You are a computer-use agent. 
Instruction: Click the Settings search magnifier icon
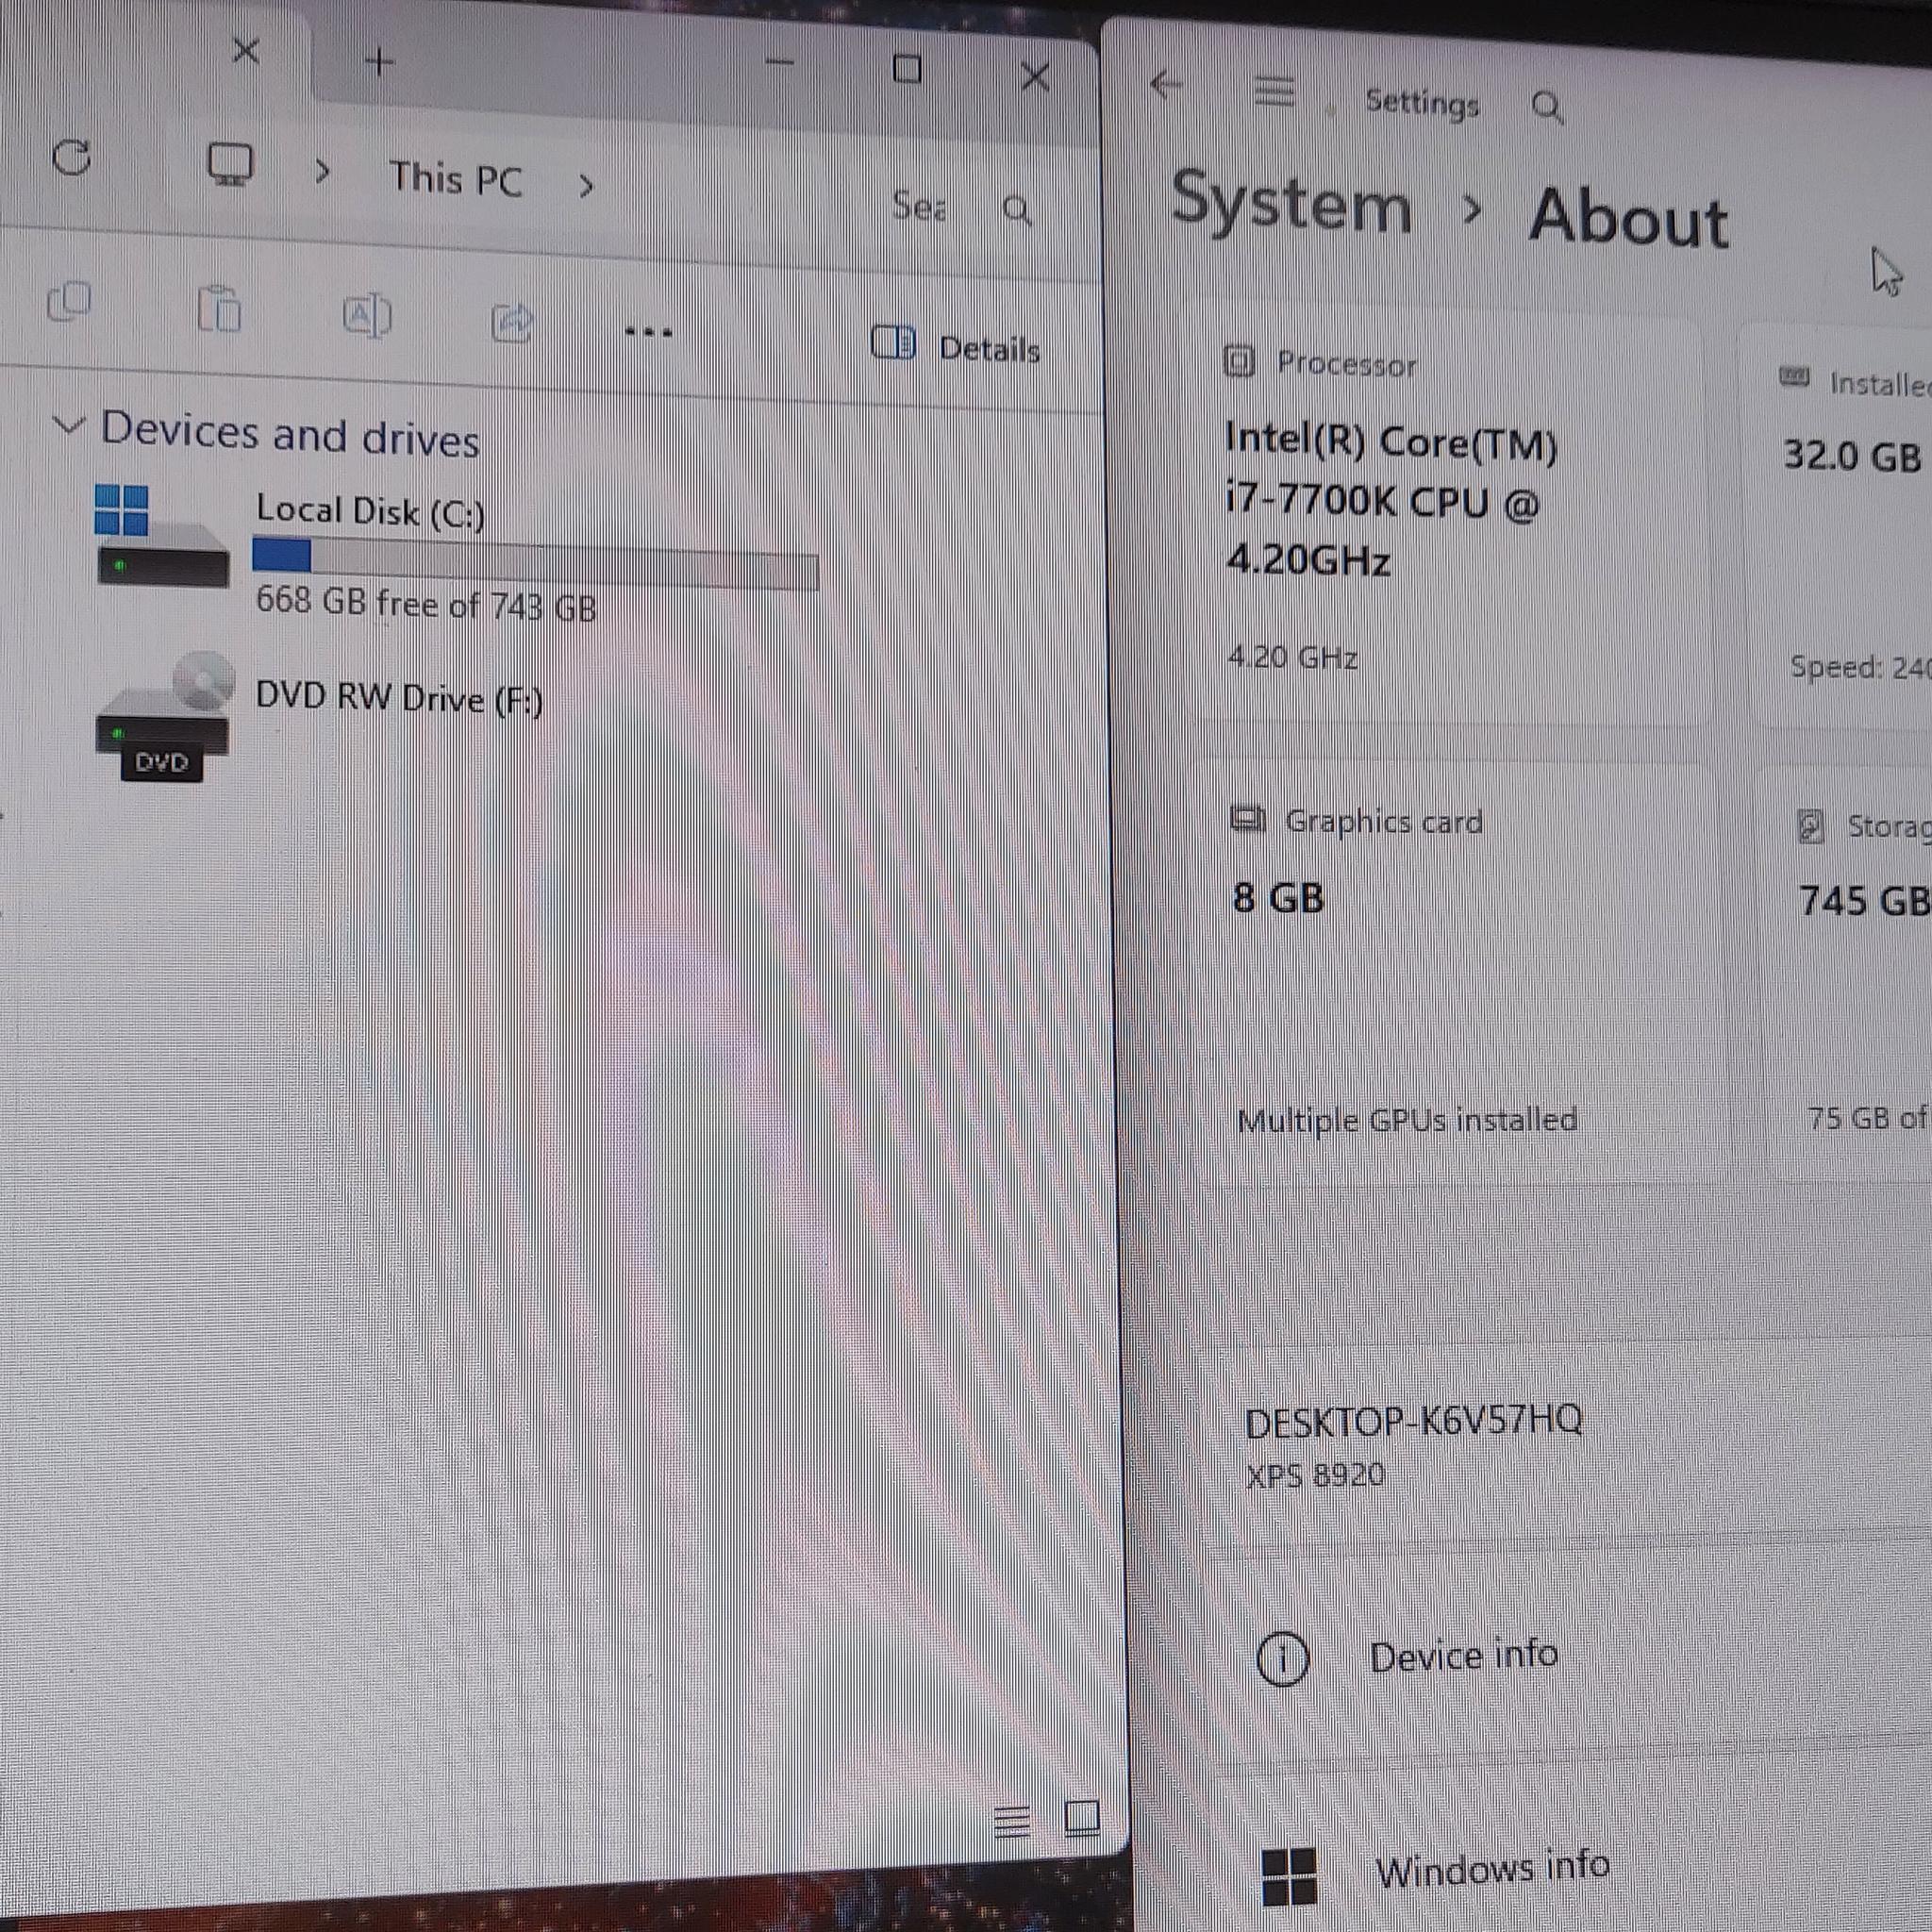coord(1547,107)
